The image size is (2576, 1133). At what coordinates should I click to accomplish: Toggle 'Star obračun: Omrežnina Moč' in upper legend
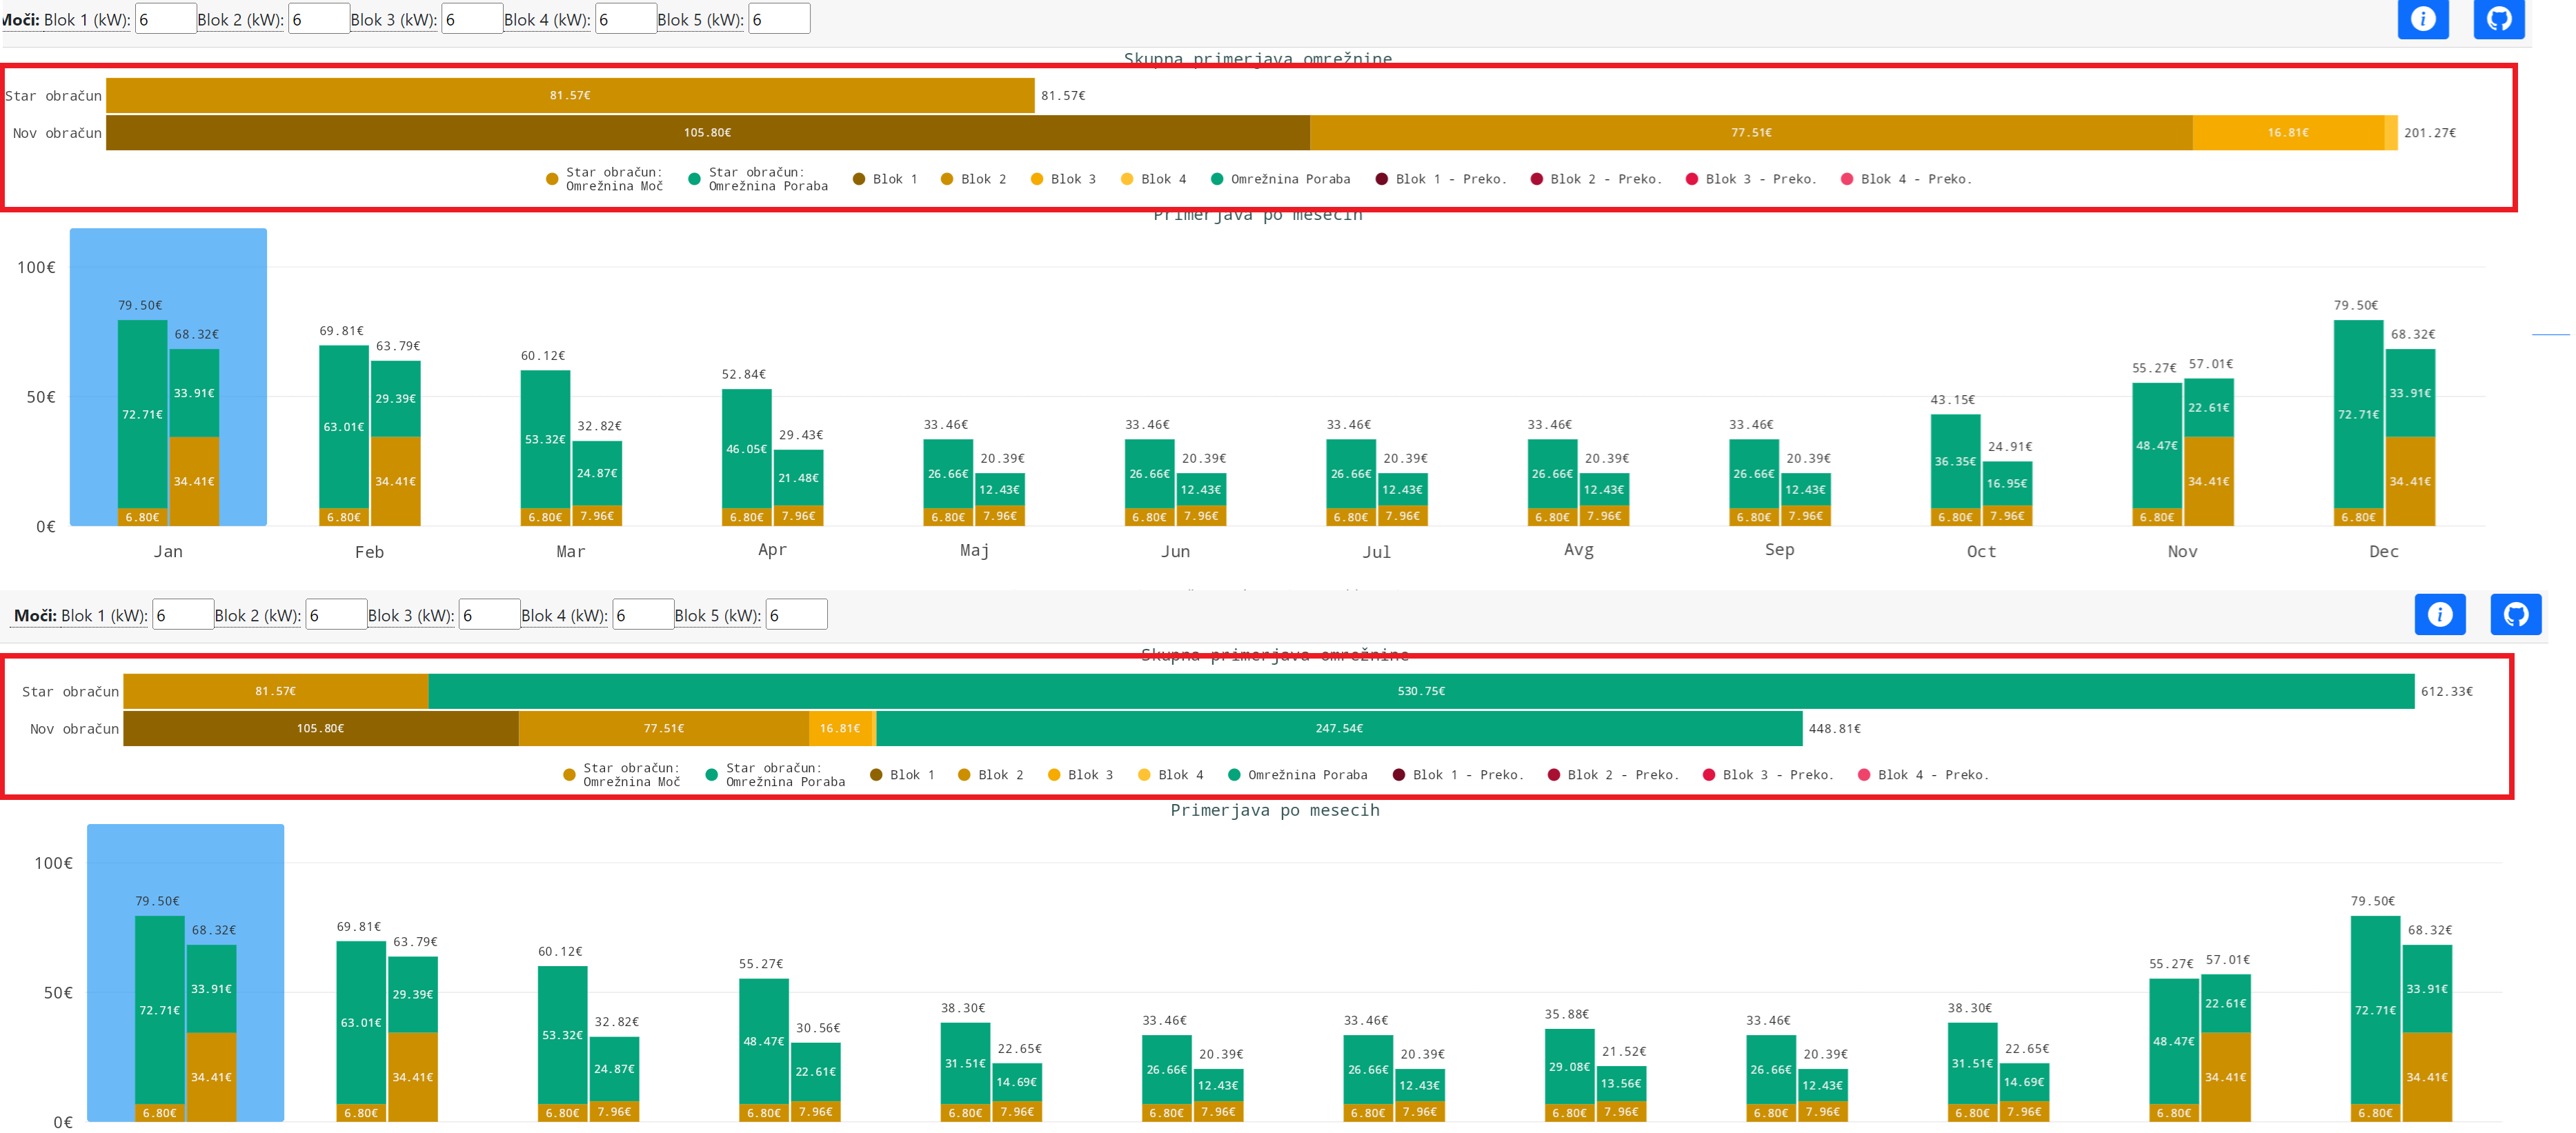click(605, 179)
